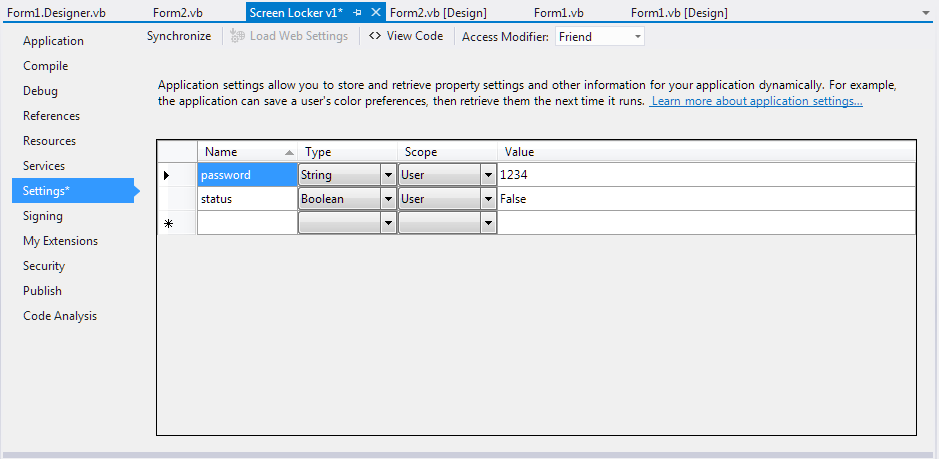Open the Form2.vb [Design] tab
This screenshot has width=939, height=459.
click(438, 13)
